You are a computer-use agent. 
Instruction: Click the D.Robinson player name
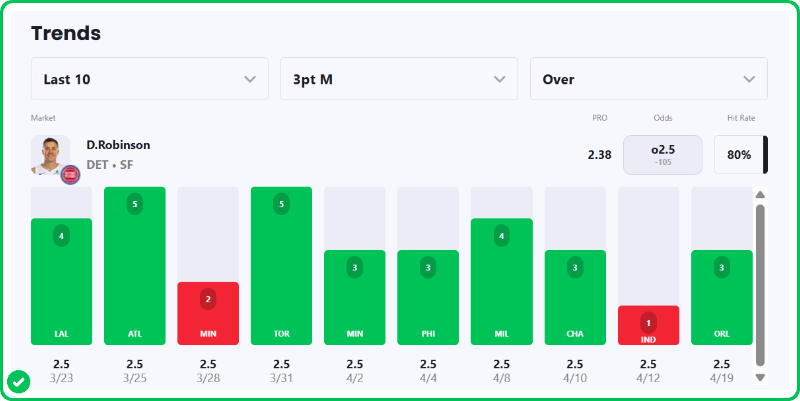point(118,145)
